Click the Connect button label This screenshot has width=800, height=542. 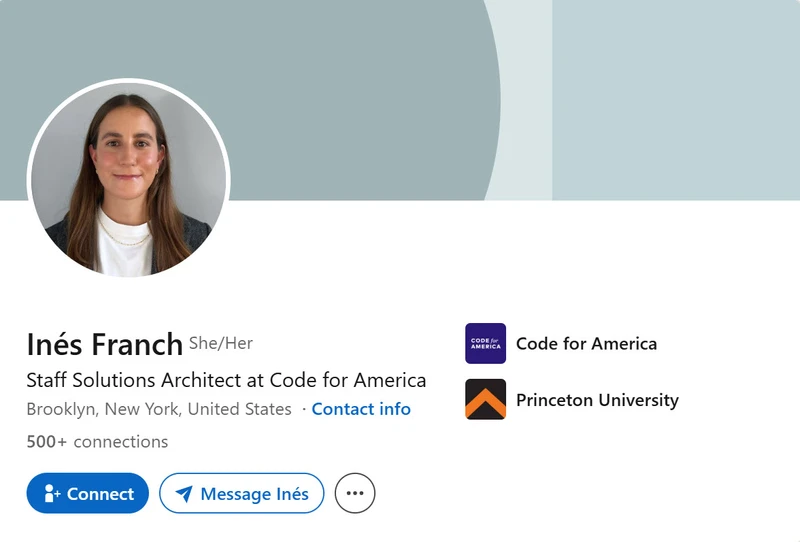click(101, 494)
